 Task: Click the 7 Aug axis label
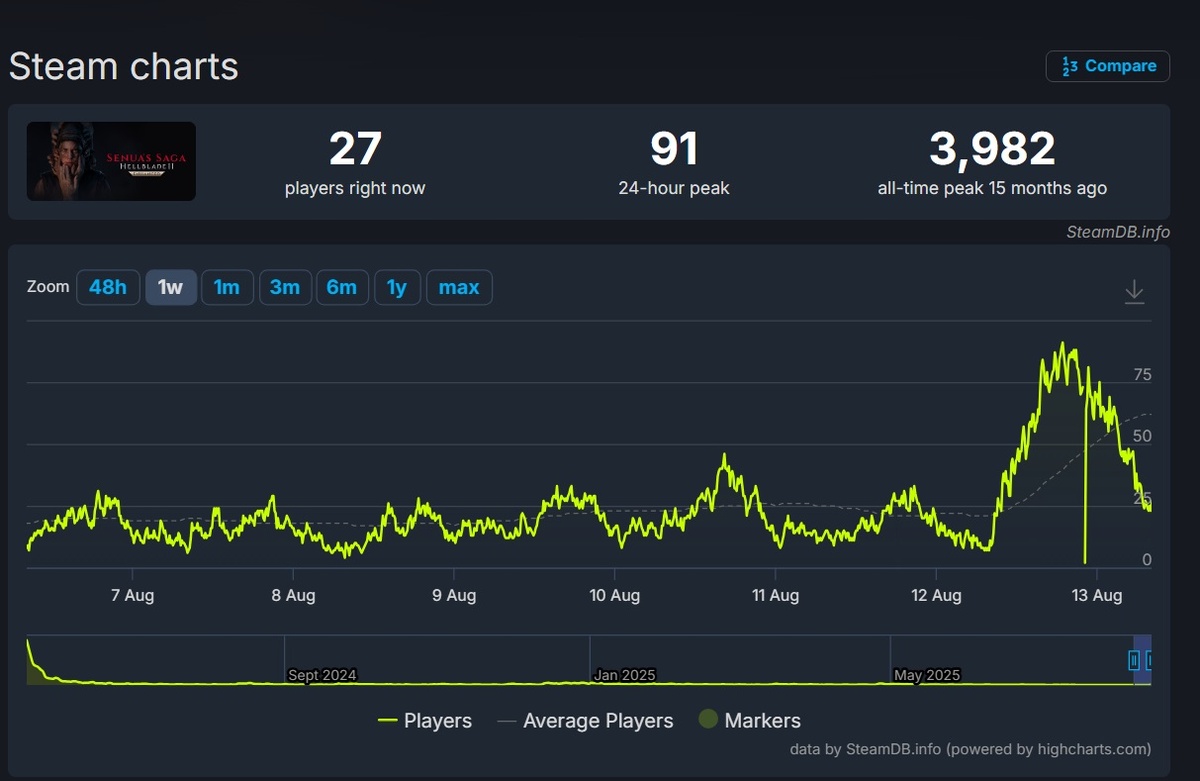(132, 595)
